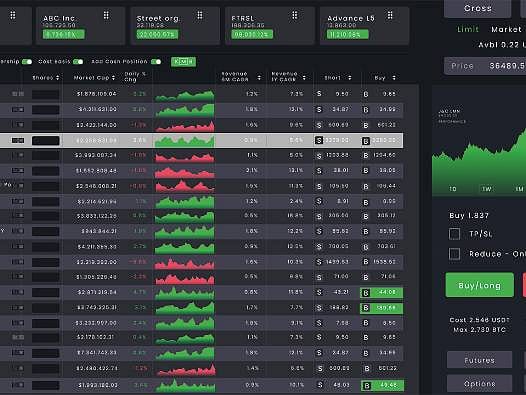Click the S short icon beside 85.82
Viewport: 526px width, 395px height.
319,231
